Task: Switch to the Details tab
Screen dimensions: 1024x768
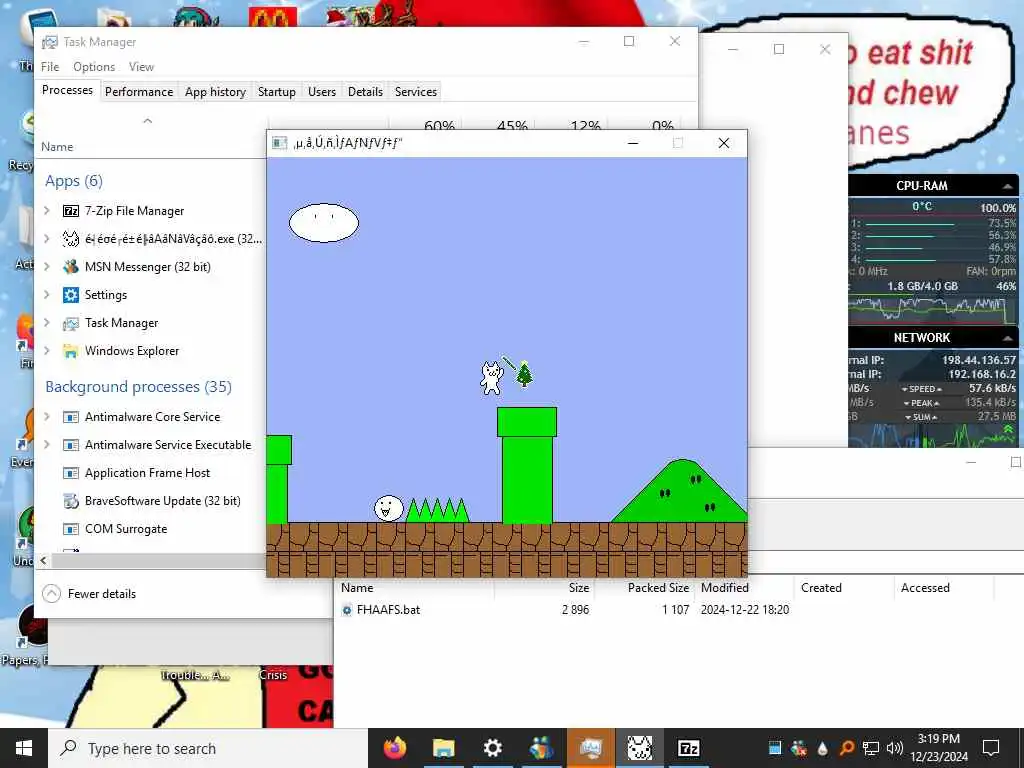Action: pos(365,91)
